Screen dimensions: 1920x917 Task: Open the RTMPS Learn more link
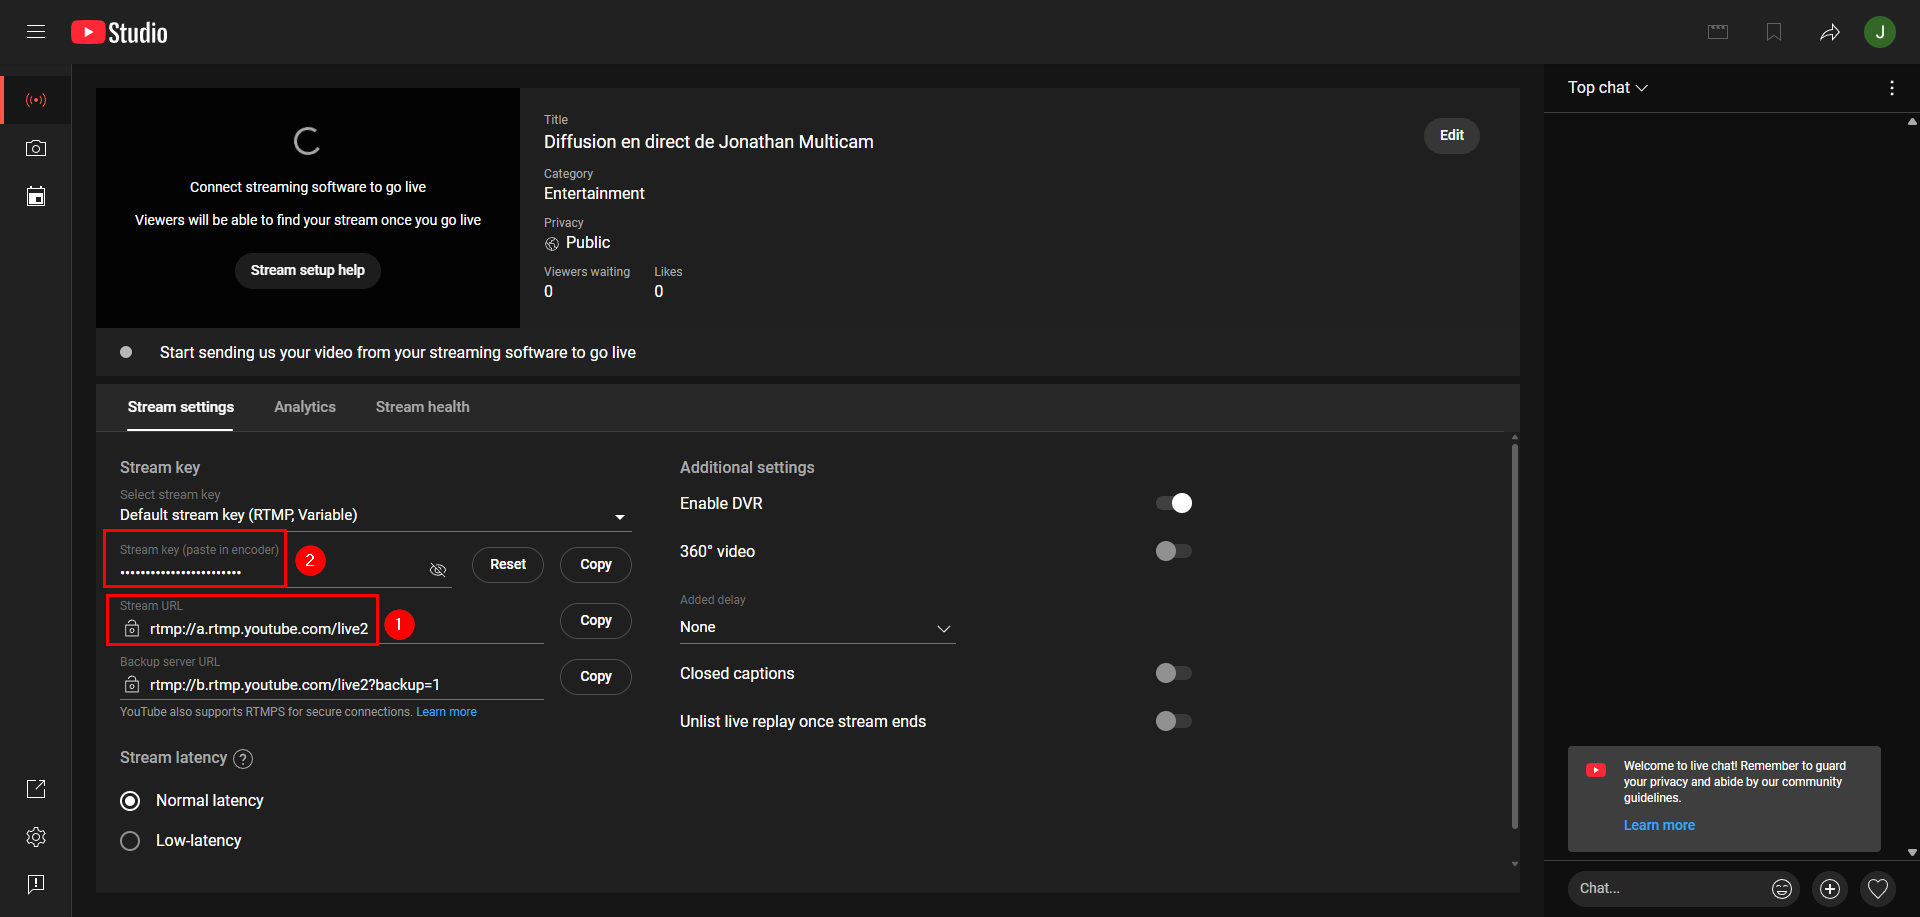click(x=447, y=712)
